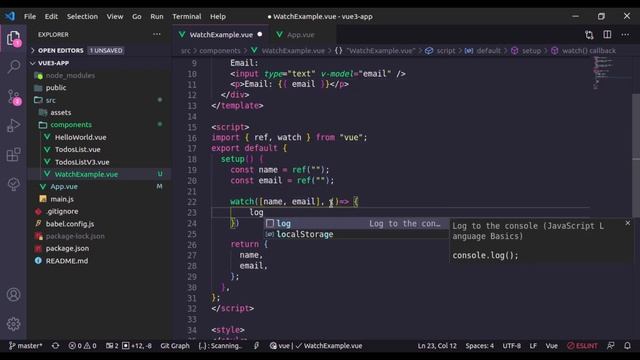Open the Run menu
640x360 pixels.
157,16
